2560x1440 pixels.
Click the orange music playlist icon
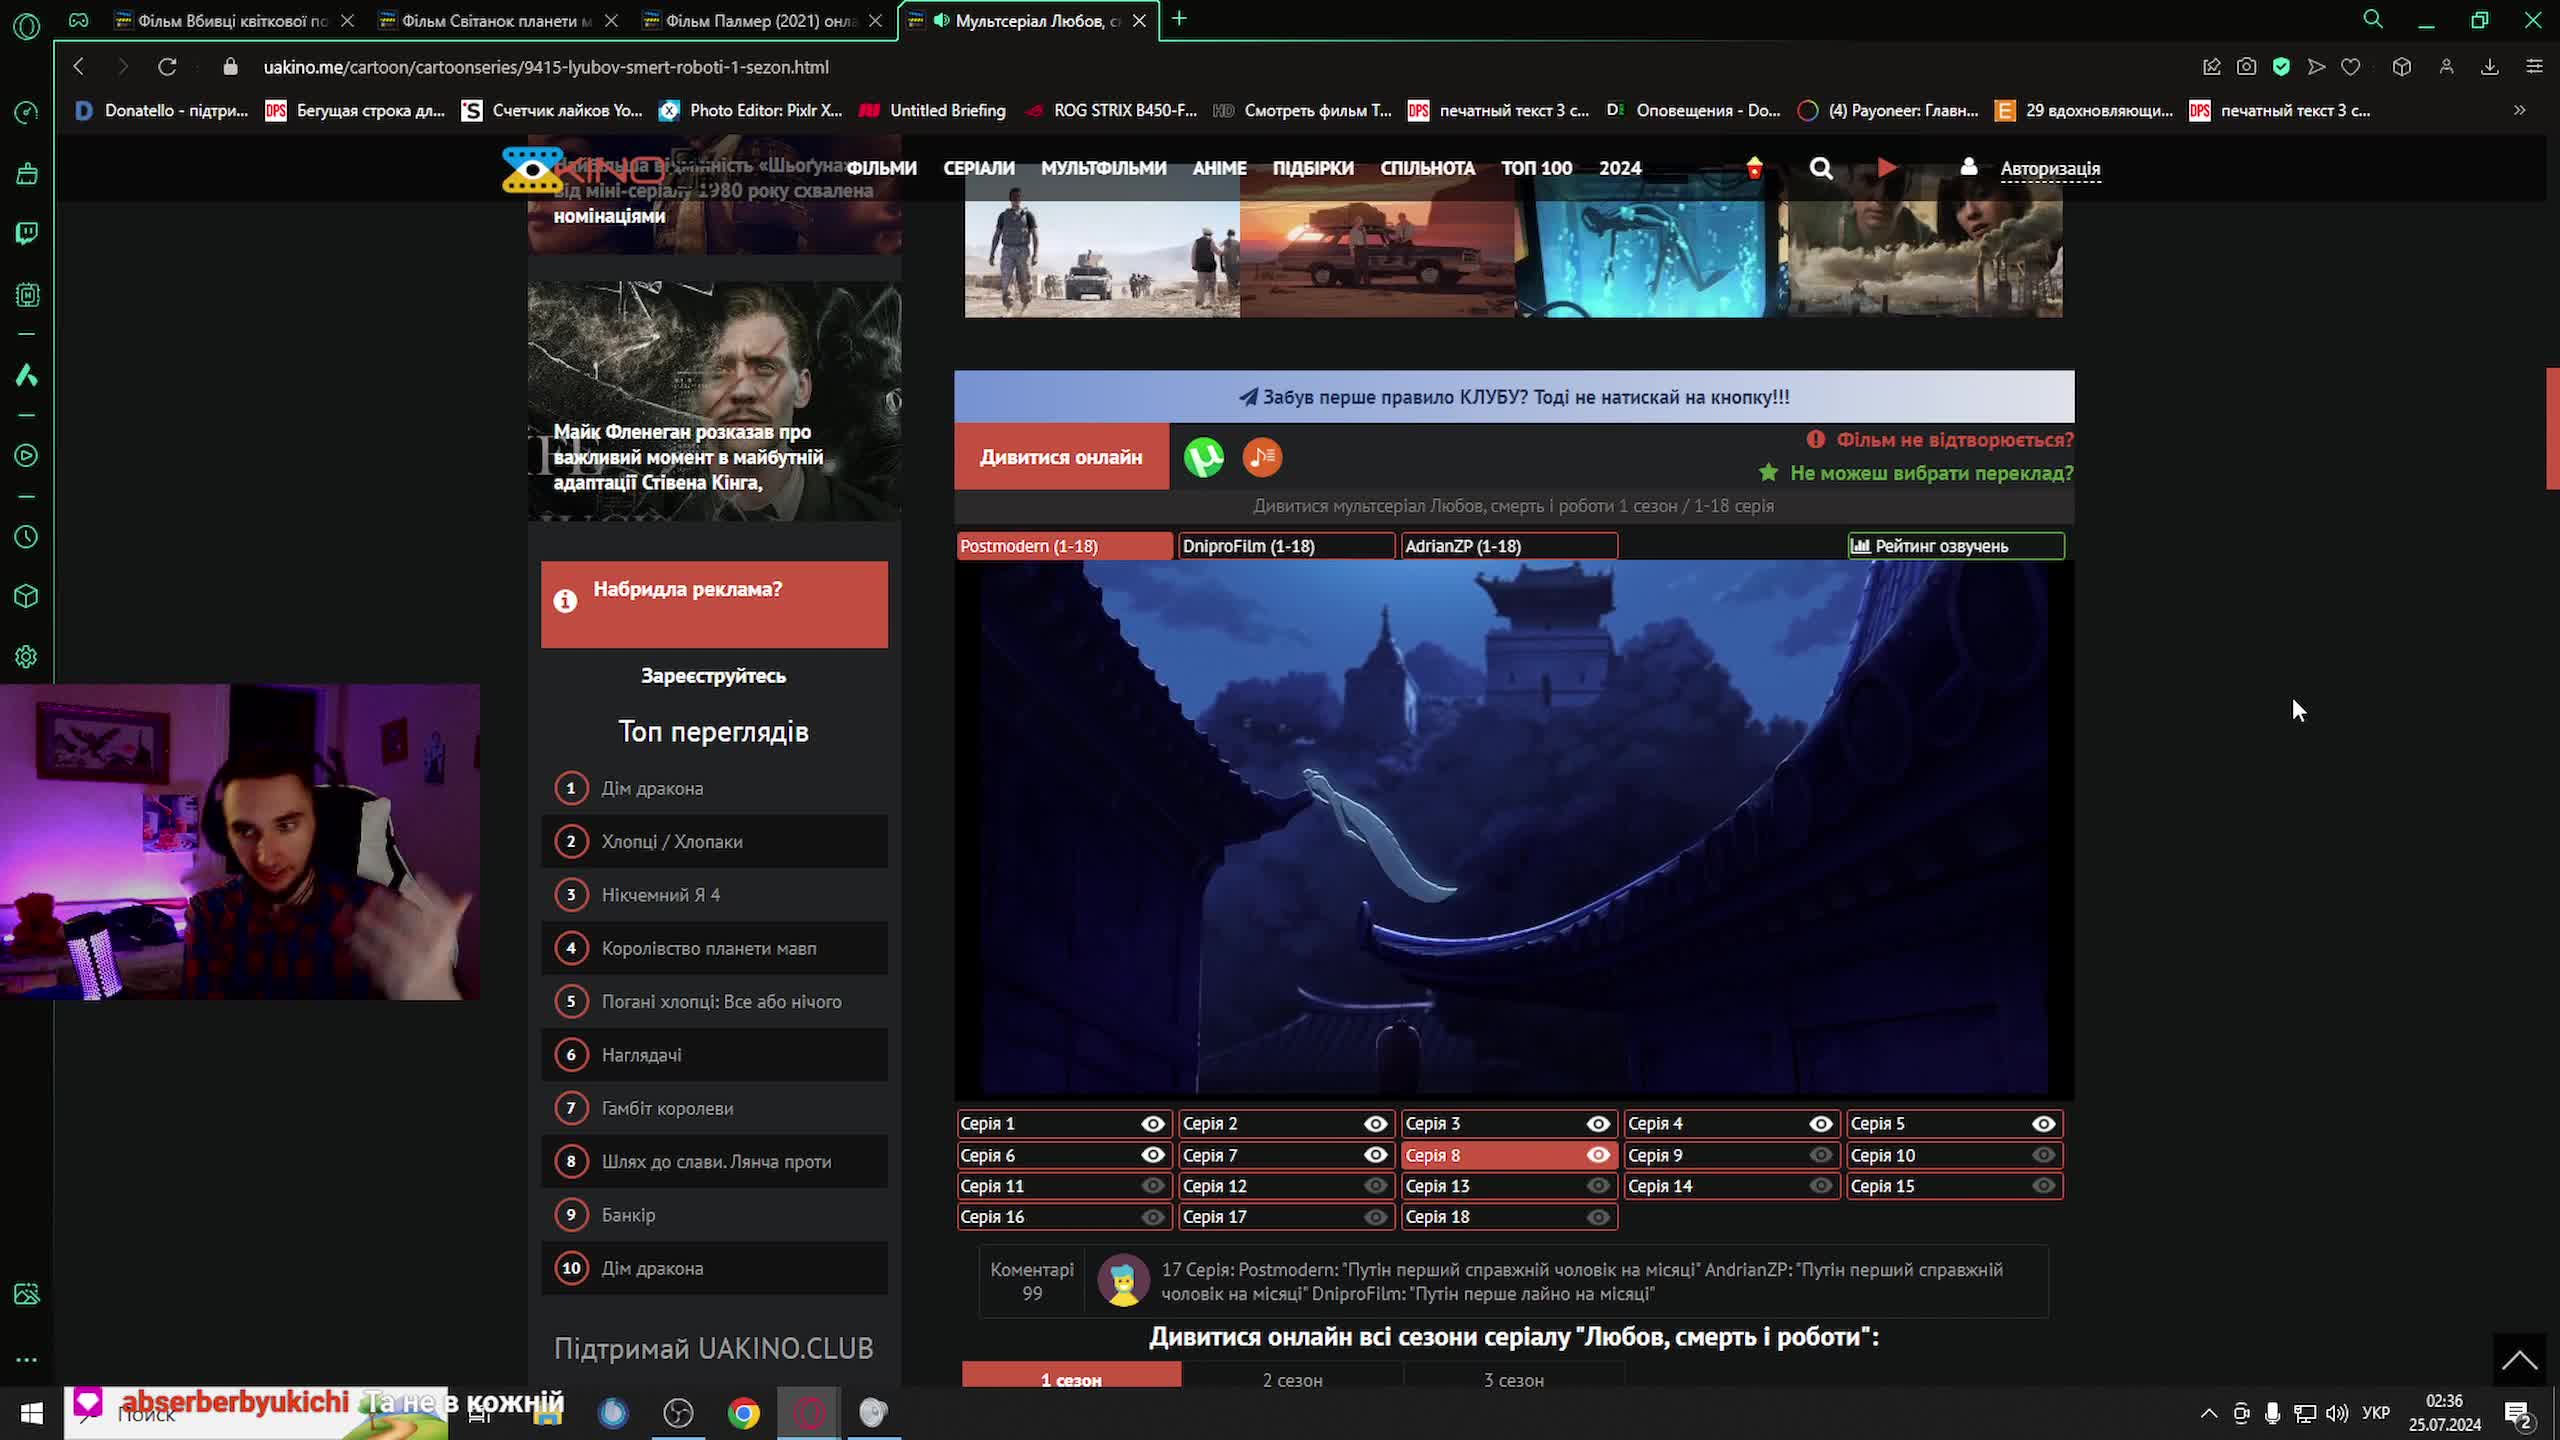click(1262, 457)
